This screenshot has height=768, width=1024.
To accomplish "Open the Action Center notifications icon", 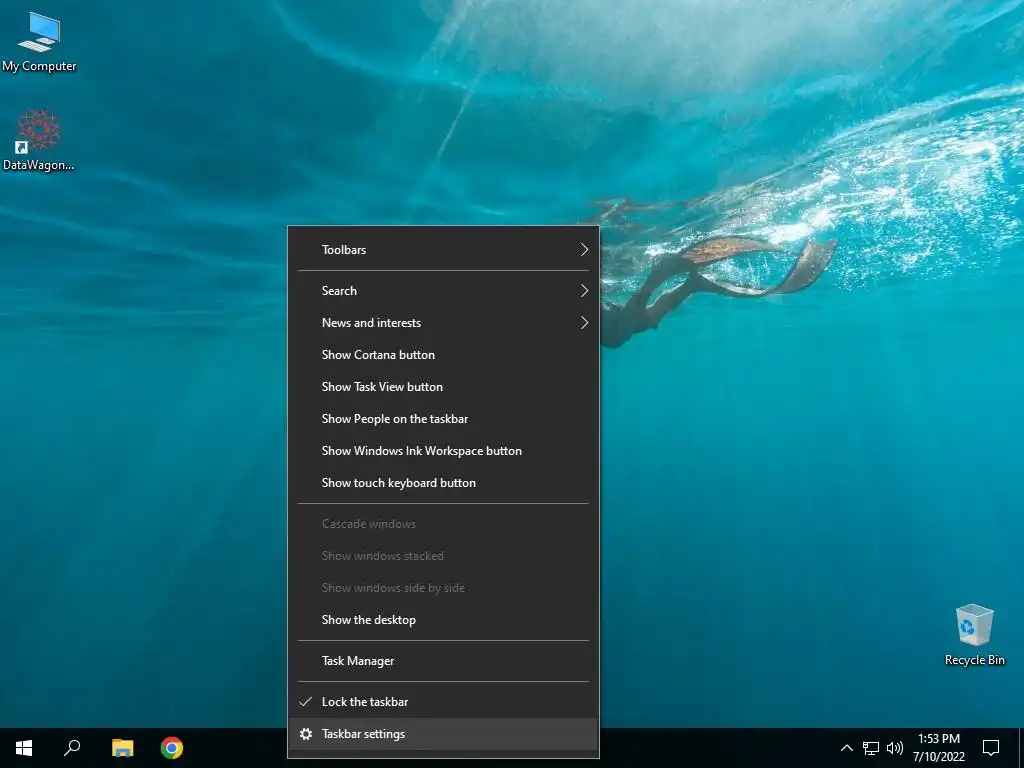I will pyautogui.click(x=991, y=748).
